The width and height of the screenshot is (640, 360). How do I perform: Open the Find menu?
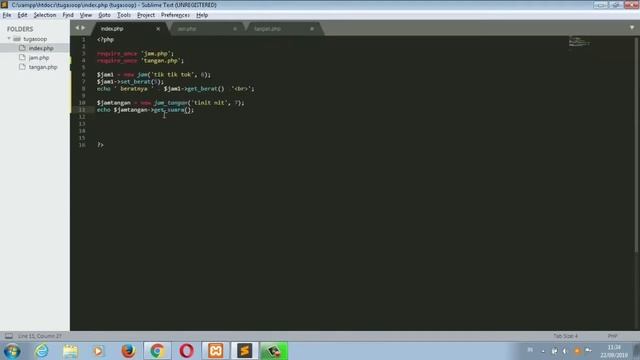(68, 15)
